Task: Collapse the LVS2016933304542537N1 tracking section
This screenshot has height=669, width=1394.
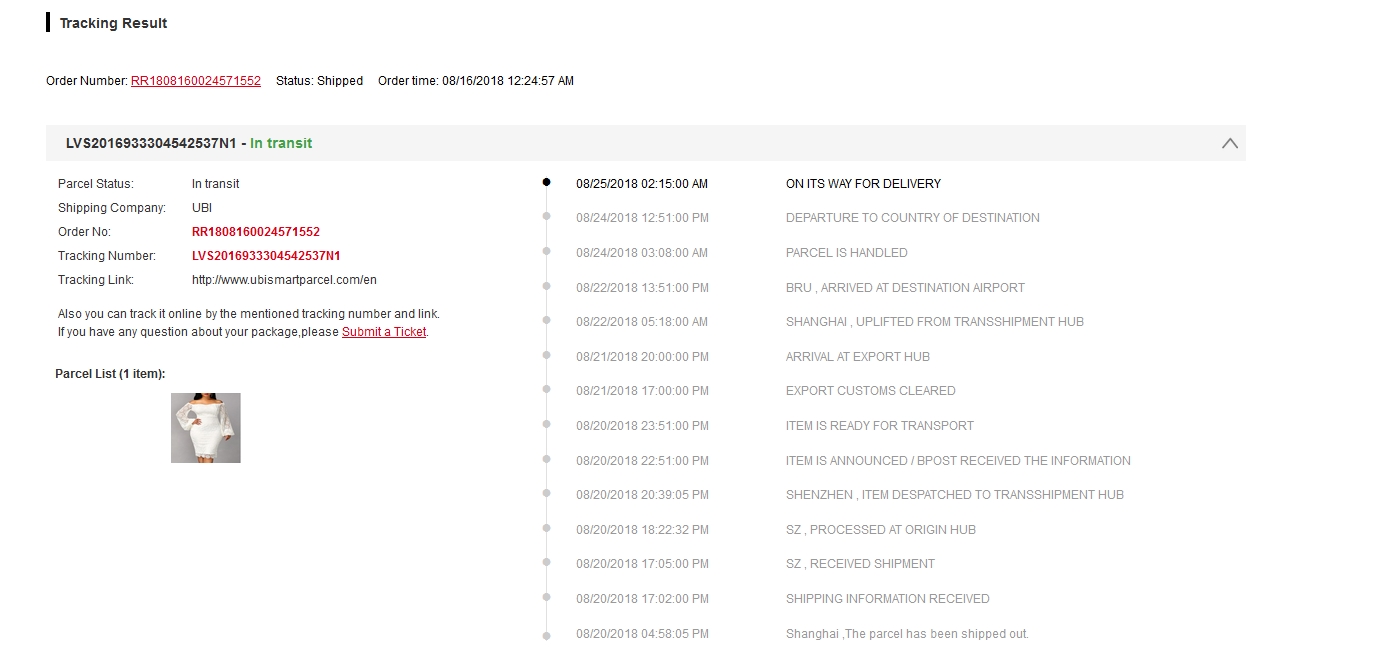Action: click(x=1229, y=143)
